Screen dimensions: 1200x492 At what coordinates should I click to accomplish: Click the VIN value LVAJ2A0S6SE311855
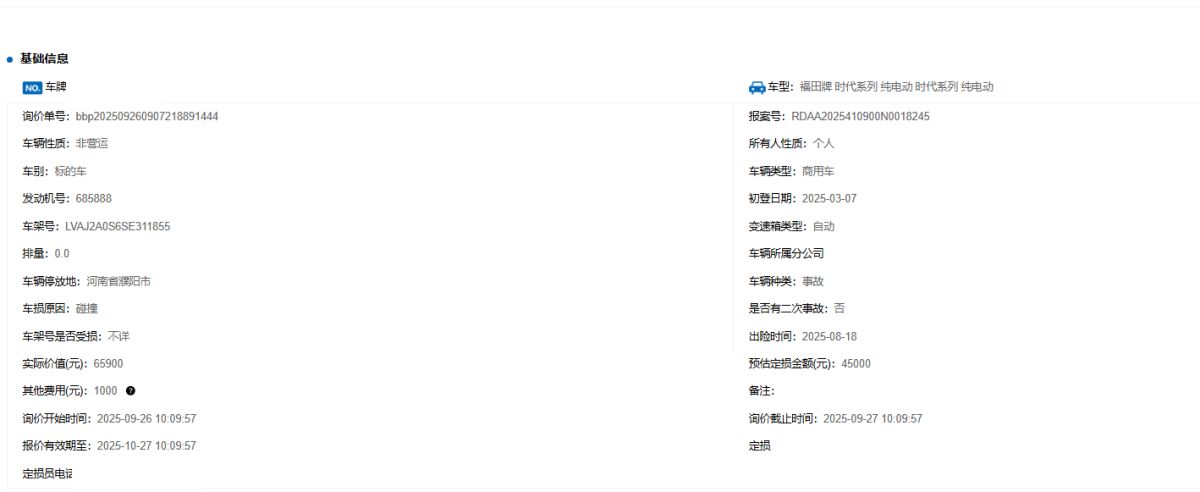click(118, 226)
